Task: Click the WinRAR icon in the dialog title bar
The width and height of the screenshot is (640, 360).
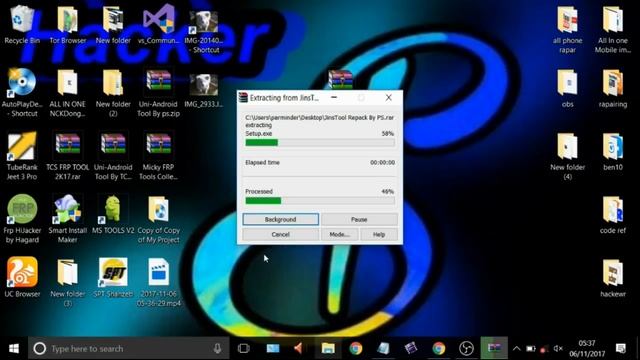Action: [243, 98]
